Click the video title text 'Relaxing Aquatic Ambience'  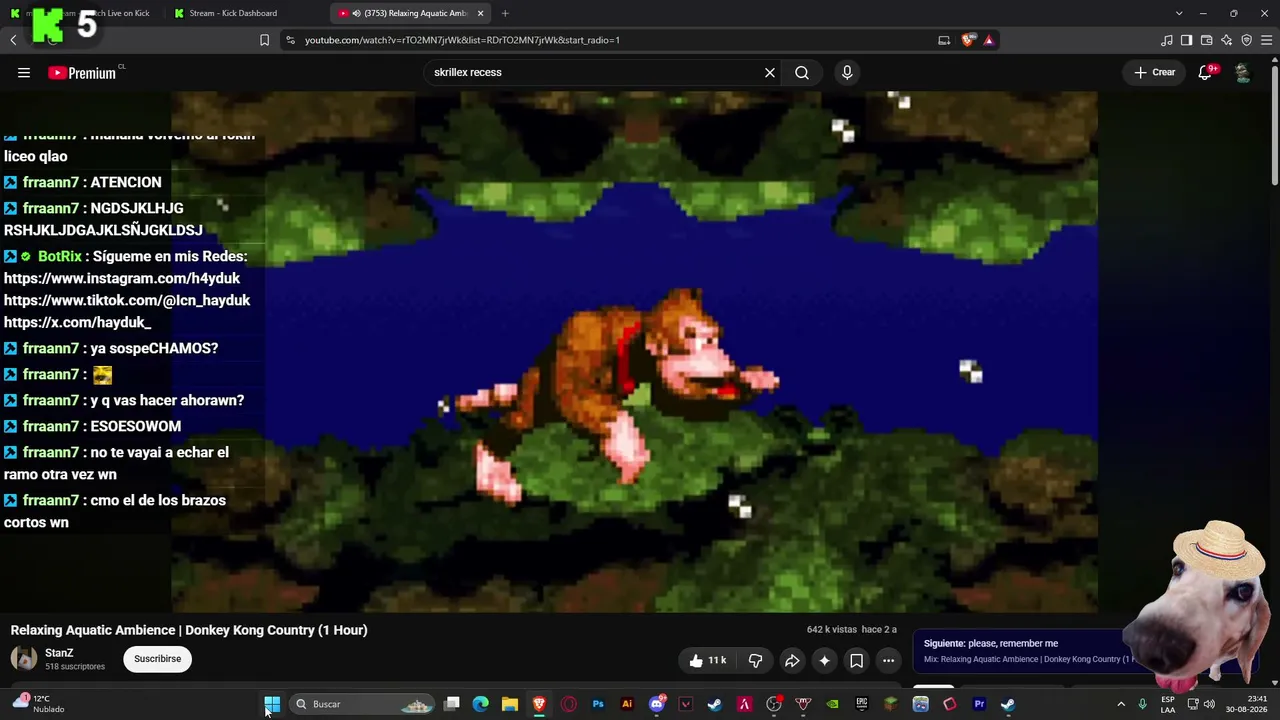click(189, 630)
